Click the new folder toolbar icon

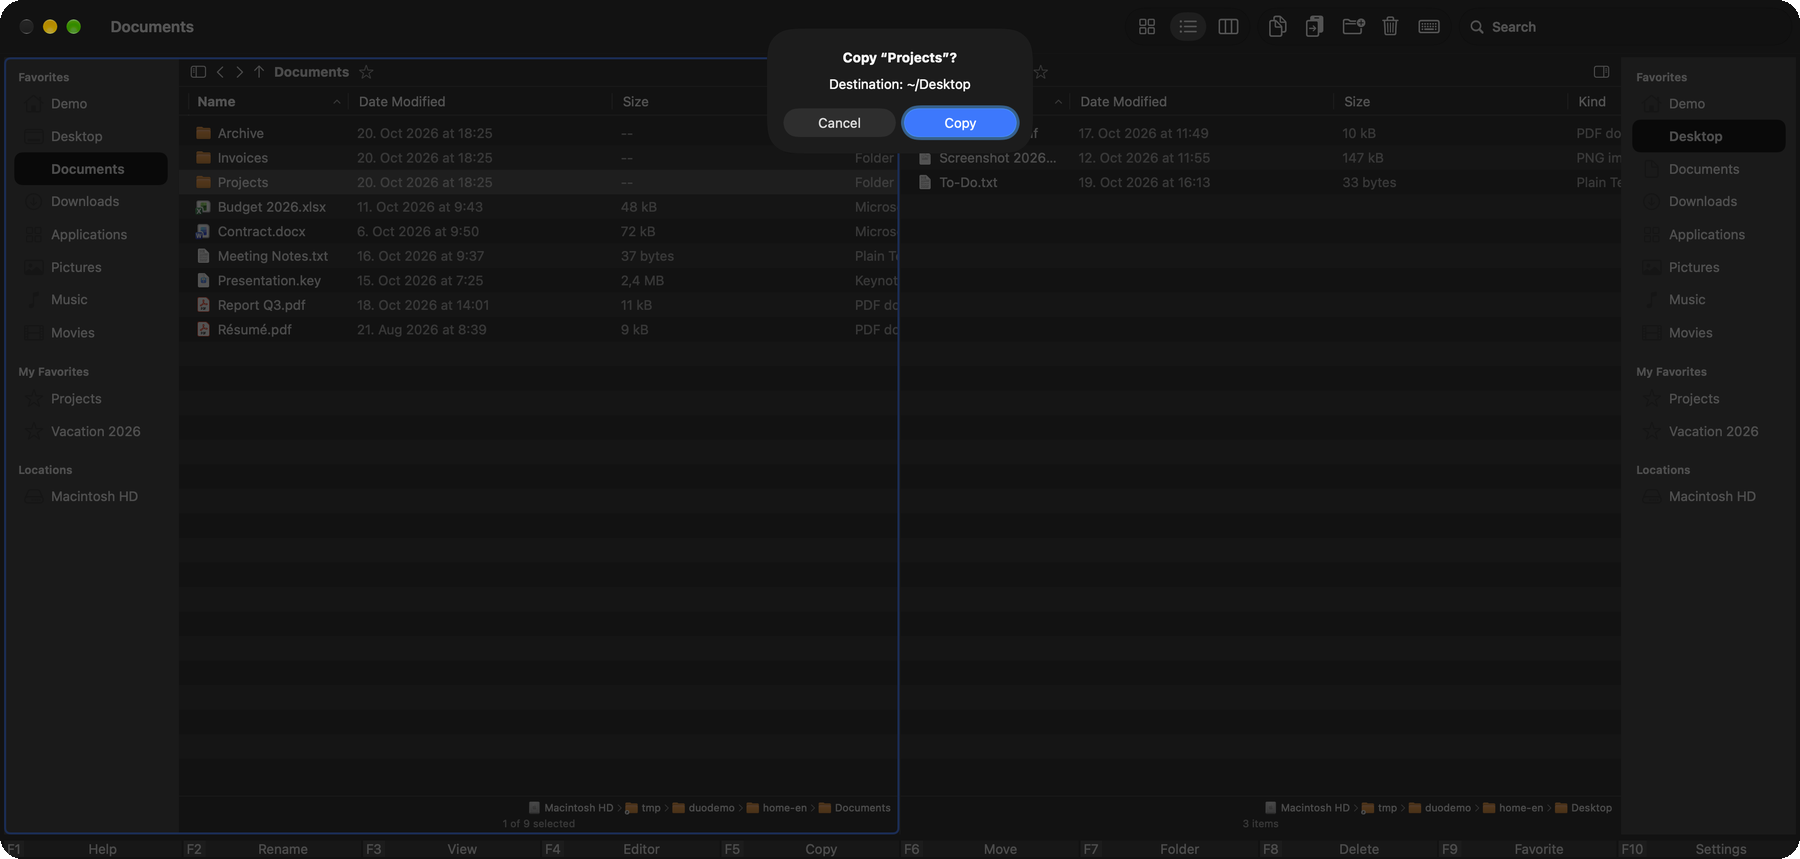[1353, 27]
